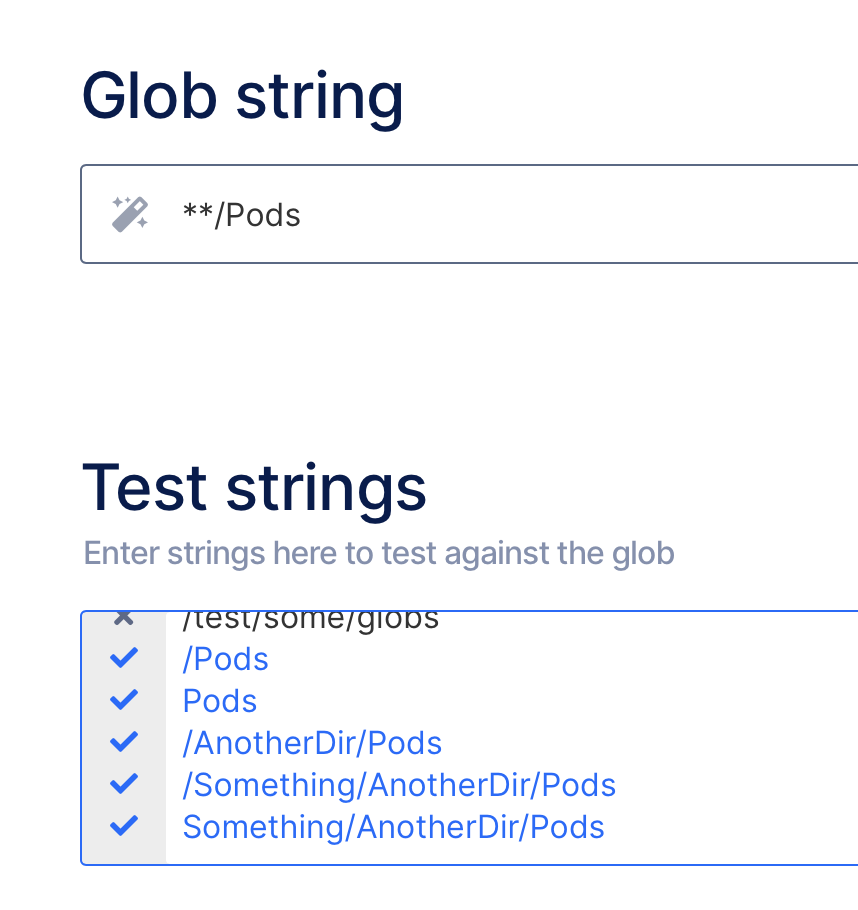Image resolution: width=858 pixels, height=910 pixels.
Task: Click the Glob string heading
Action: (x=243, y=96)
